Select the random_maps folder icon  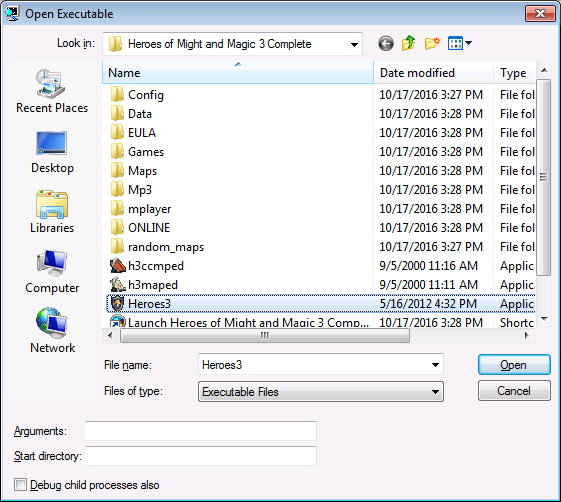pos(117,246)
